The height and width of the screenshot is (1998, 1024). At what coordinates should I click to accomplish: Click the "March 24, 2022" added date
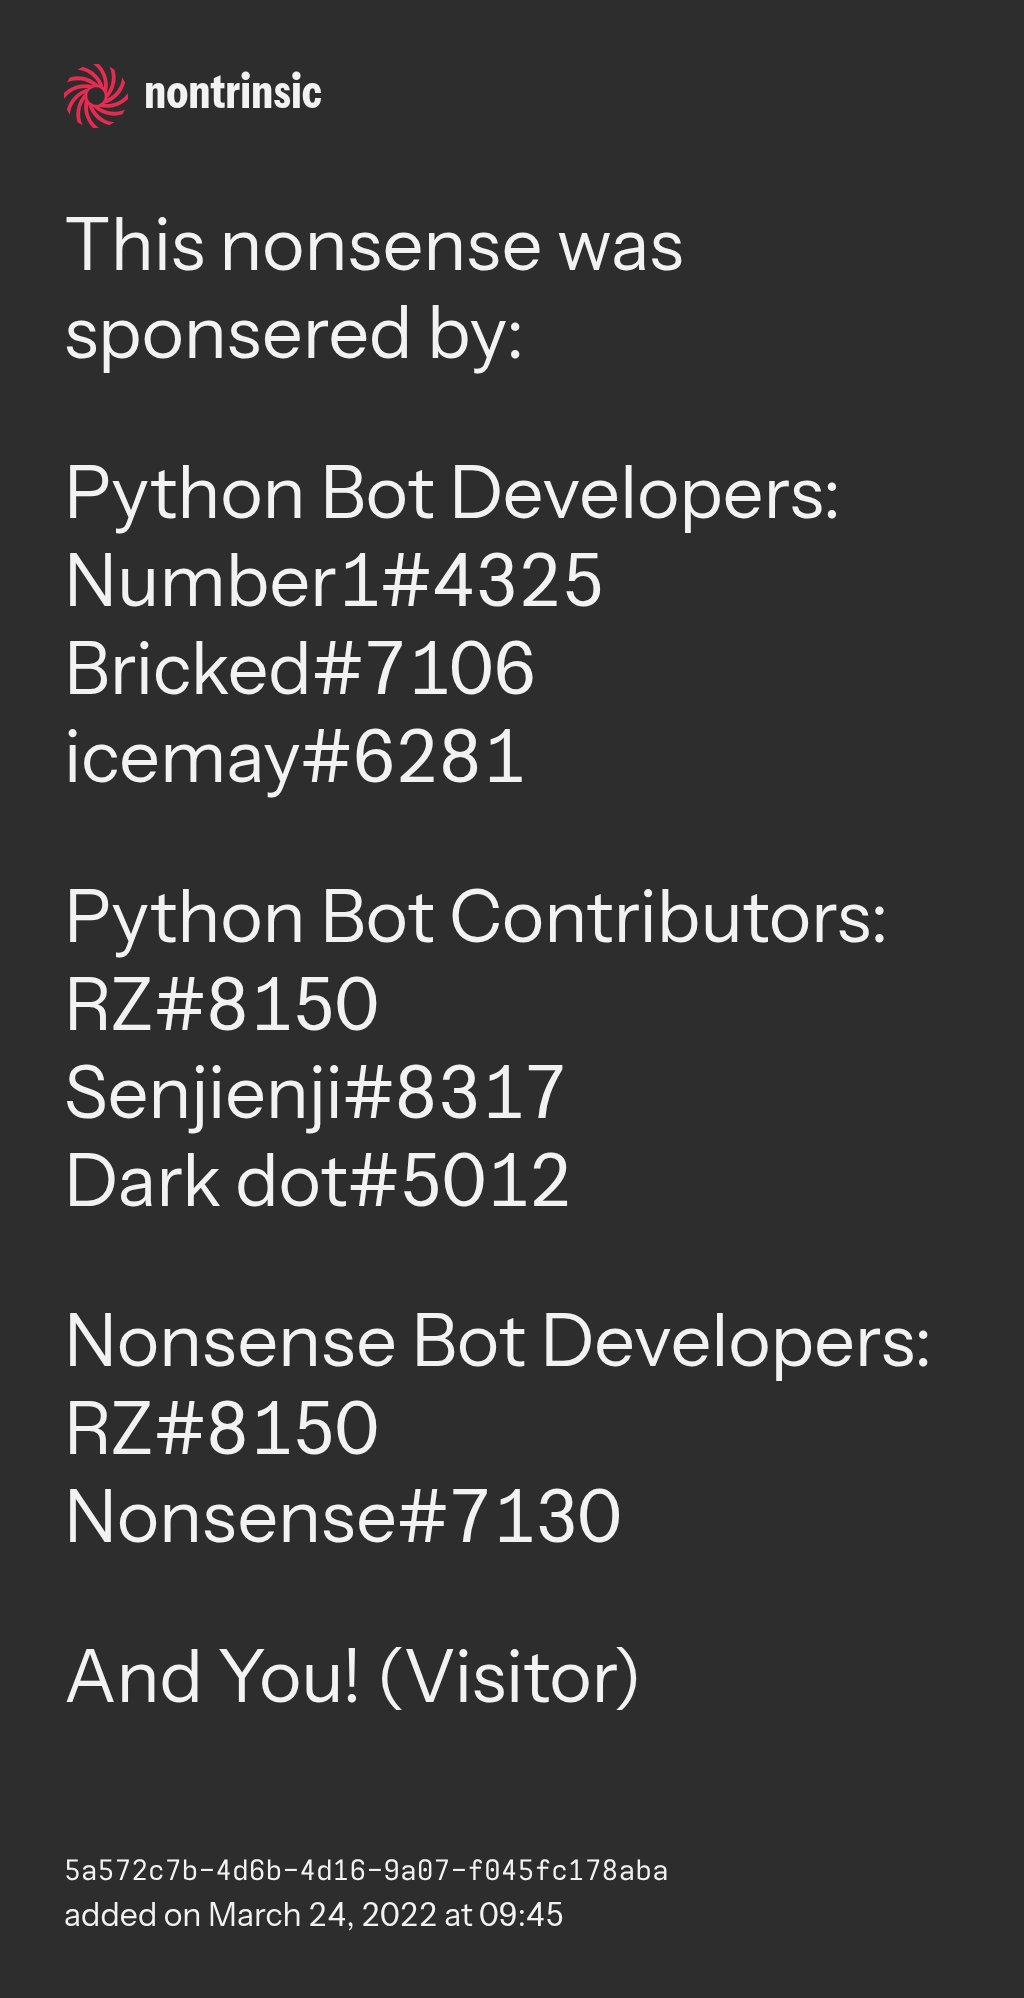(x=323, y=1915)
